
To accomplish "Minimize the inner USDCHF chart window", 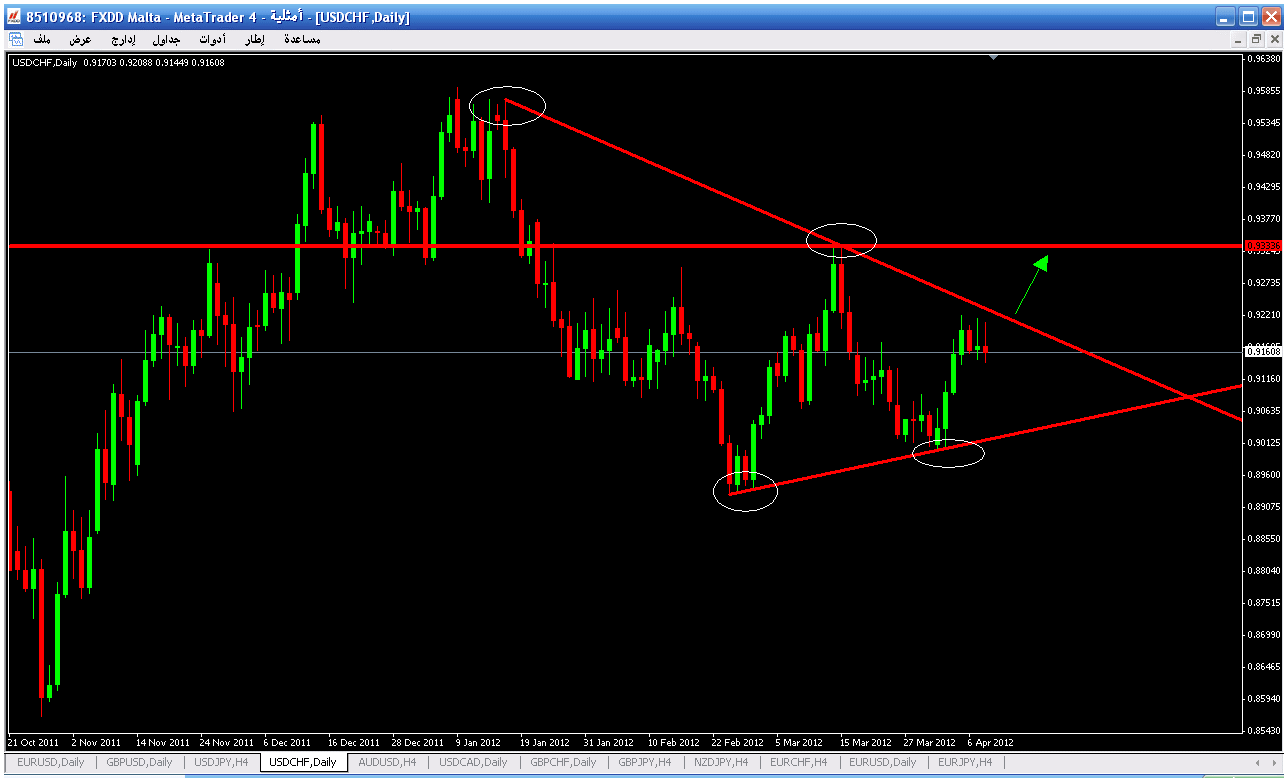I will point(1240,39).
